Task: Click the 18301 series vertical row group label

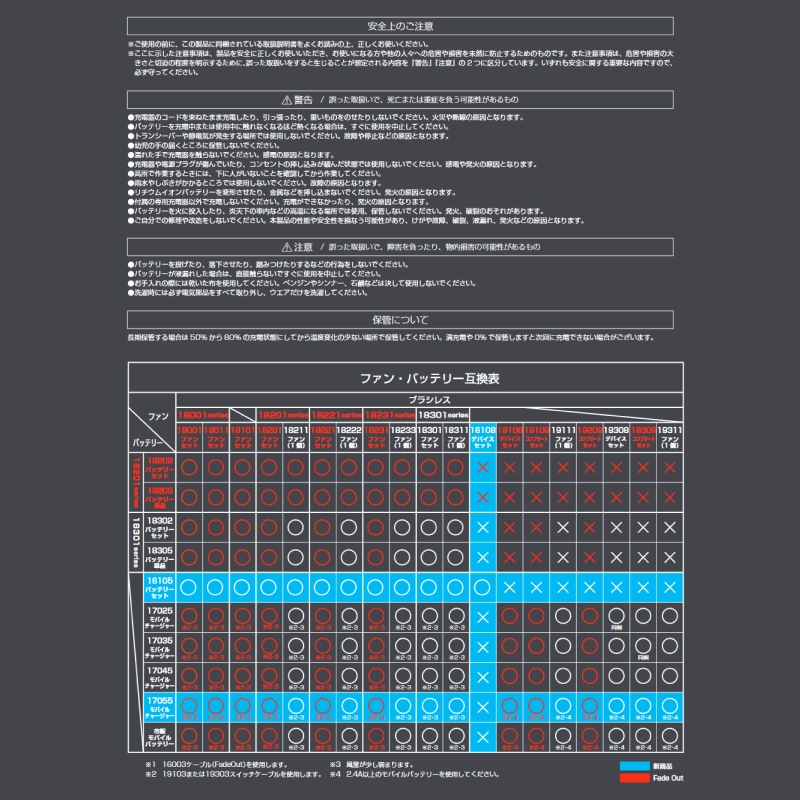Action: coord(136,542)
